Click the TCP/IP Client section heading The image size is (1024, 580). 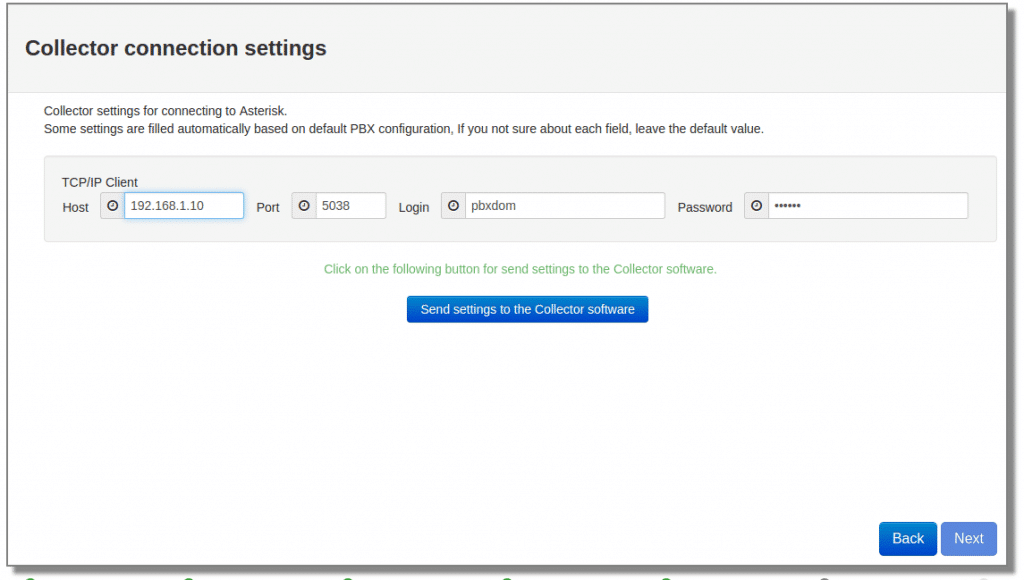click(100, 182)
